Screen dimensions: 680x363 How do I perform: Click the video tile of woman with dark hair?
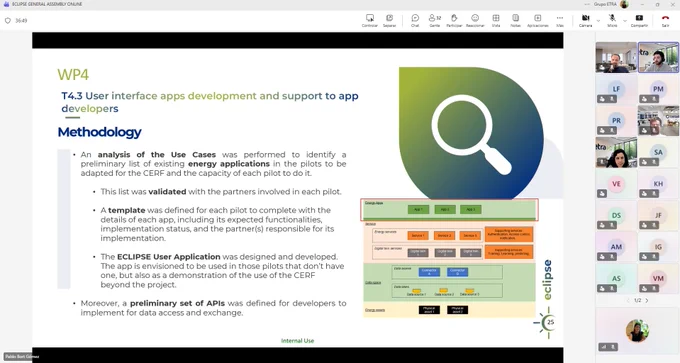point(616,152)
